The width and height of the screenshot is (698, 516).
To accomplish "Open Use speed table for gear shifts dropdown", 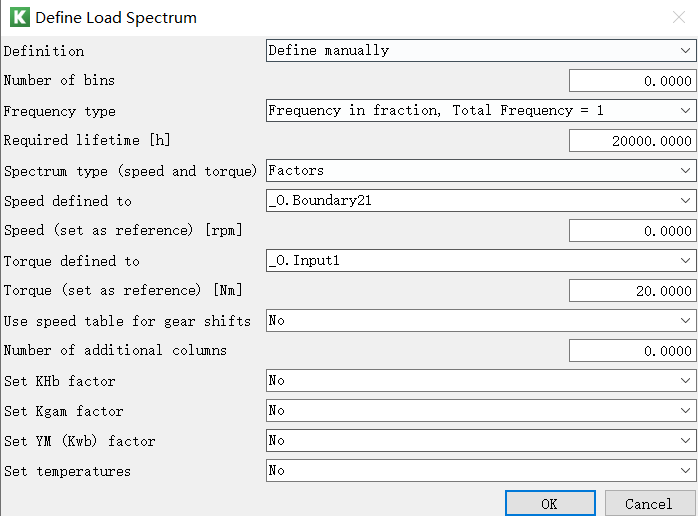I will pos(481,321).
